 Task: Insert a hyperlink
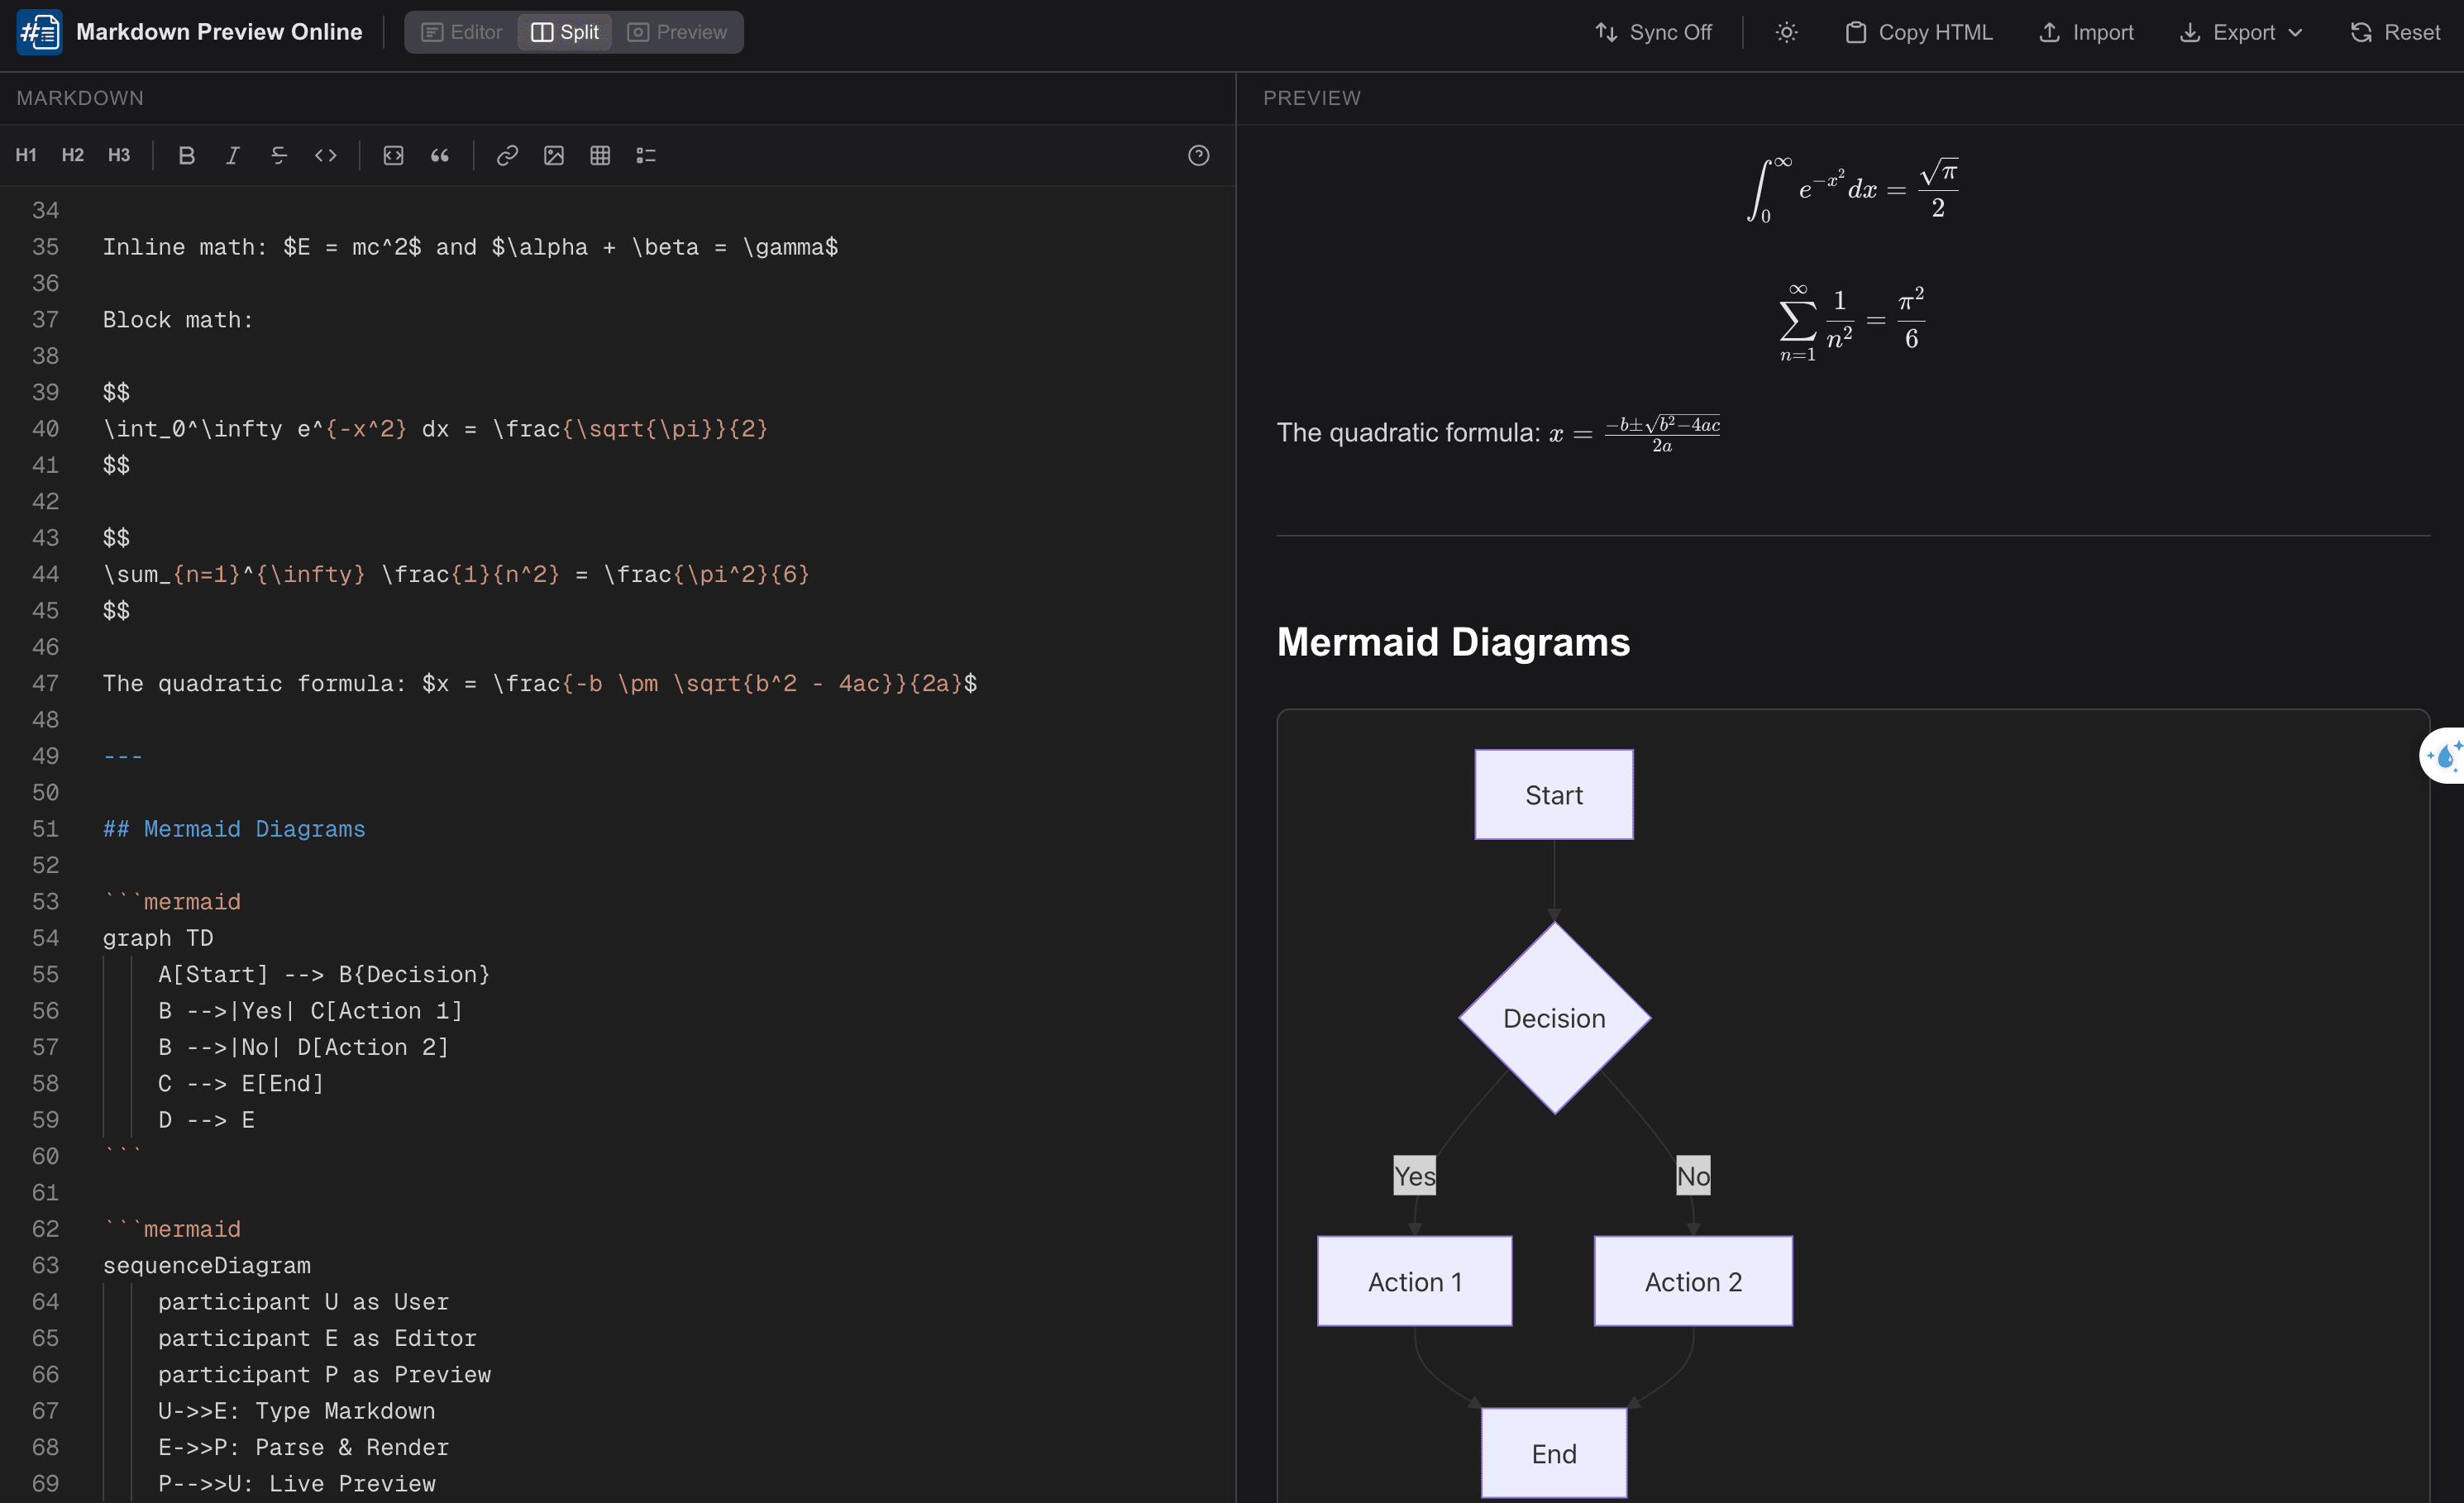[507, 156]
